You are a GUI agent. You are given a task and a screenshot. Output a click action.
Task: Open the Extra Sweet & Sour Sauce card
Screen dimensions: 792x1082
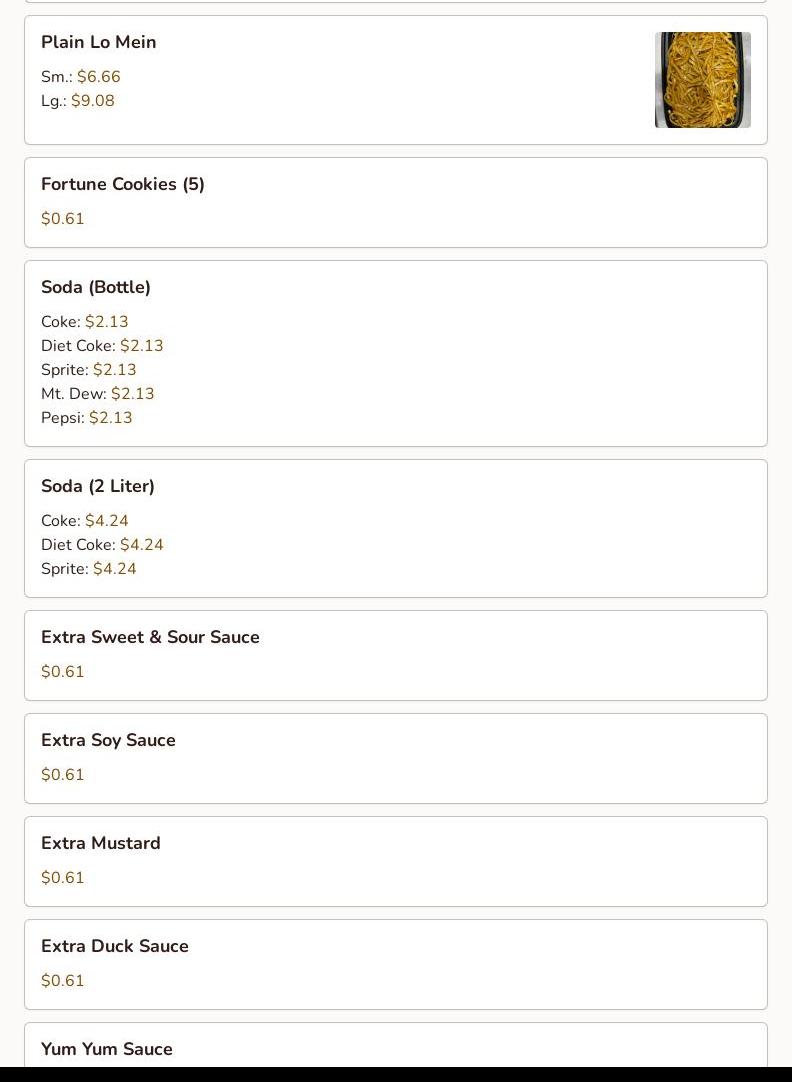point(396,656)
